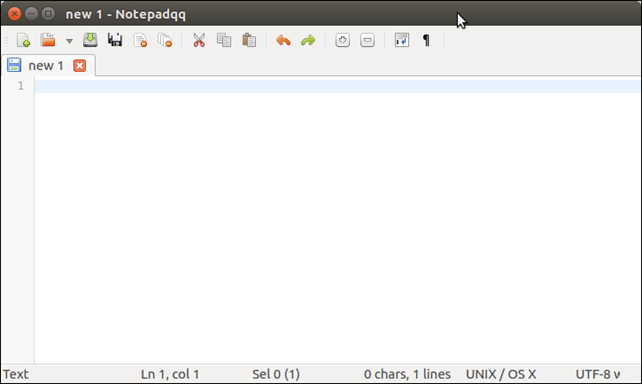Click 'UNIX / OS X' line ending label

(x=501, y=374)
